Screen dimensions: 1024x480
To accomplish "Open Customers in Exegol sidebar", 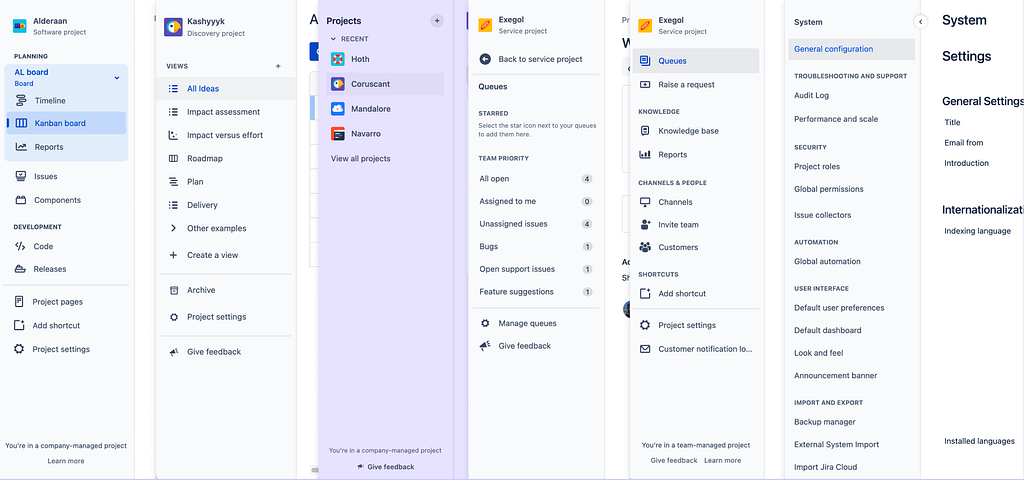I will [678, 247].
